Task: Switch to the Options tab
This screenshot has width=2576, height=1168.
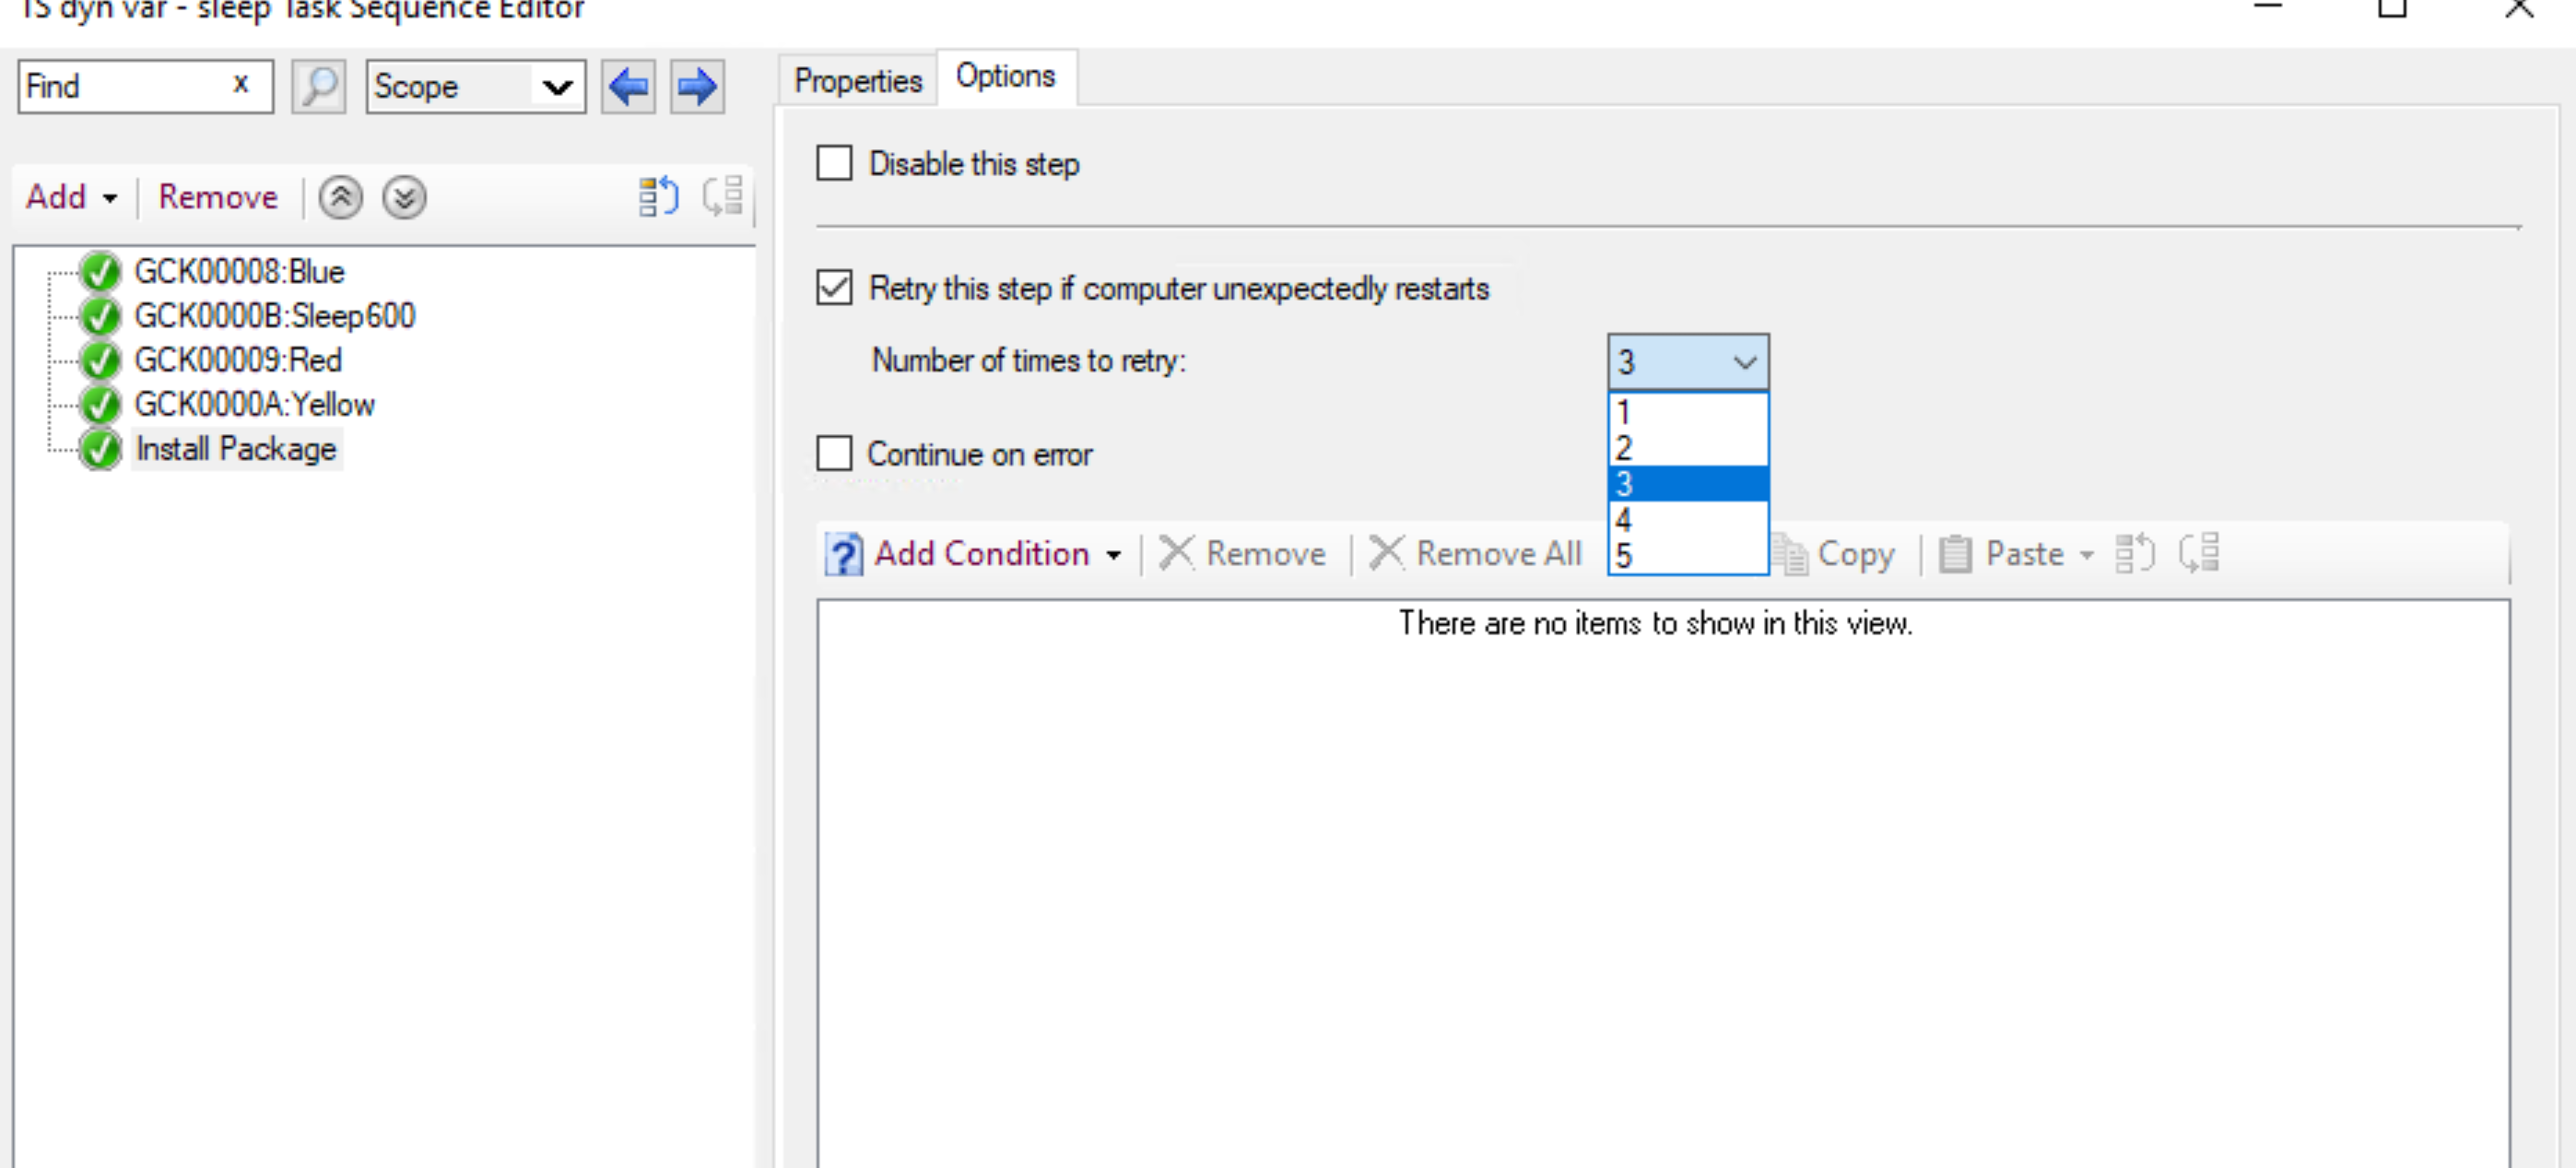Action: (1002, 76)
